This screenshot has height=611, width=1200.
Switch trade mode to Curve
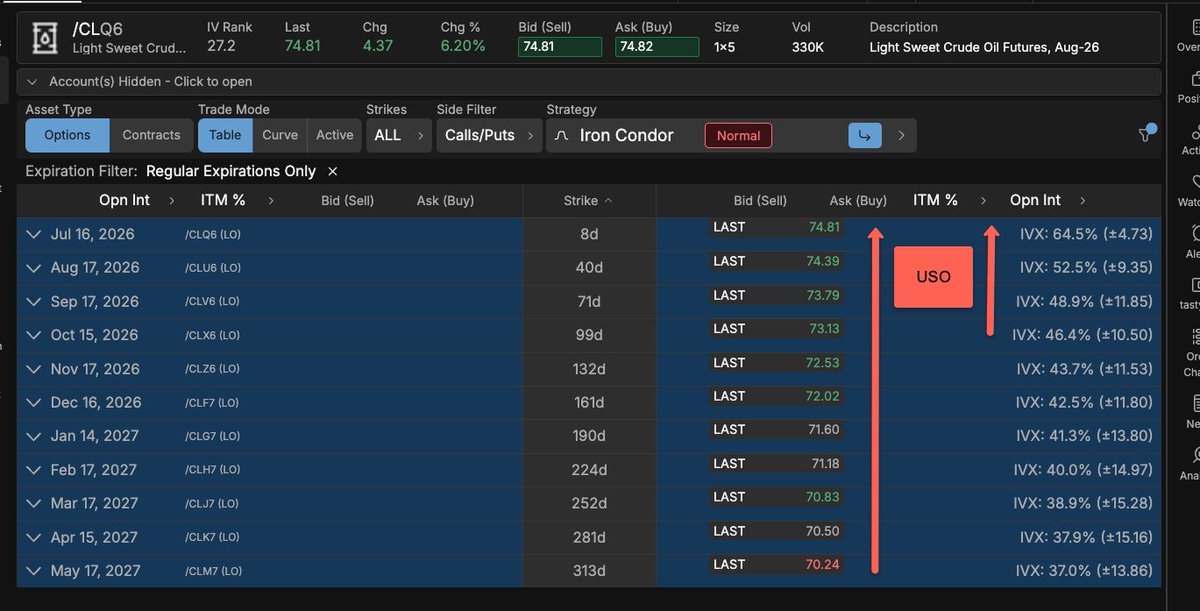coord(280,135)
